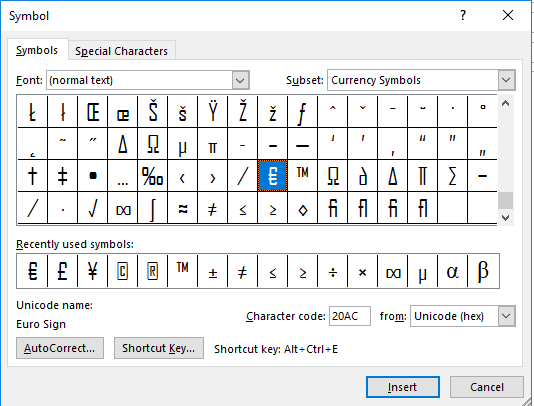The image size is (534, 406).
Task: Choose the registered ® recently used symbol
Action: (153, 271)
